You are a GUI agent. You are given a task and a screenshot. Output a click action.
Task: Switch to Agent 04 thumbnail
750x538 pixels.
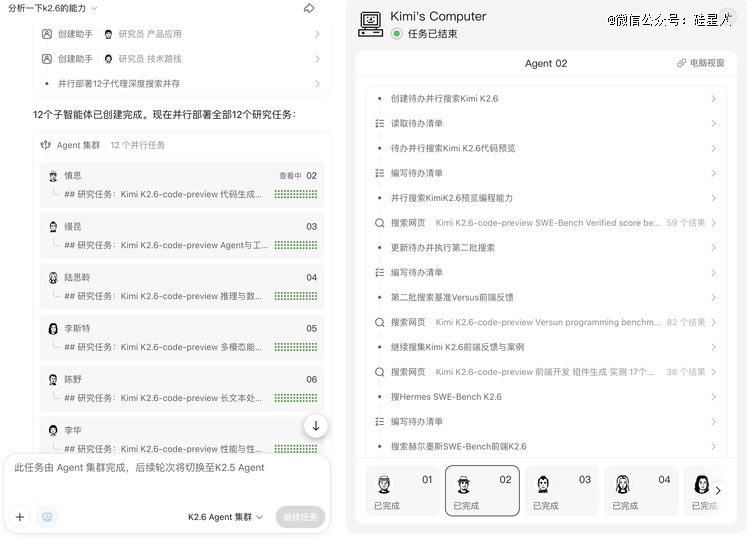click(x=640, y=491)
